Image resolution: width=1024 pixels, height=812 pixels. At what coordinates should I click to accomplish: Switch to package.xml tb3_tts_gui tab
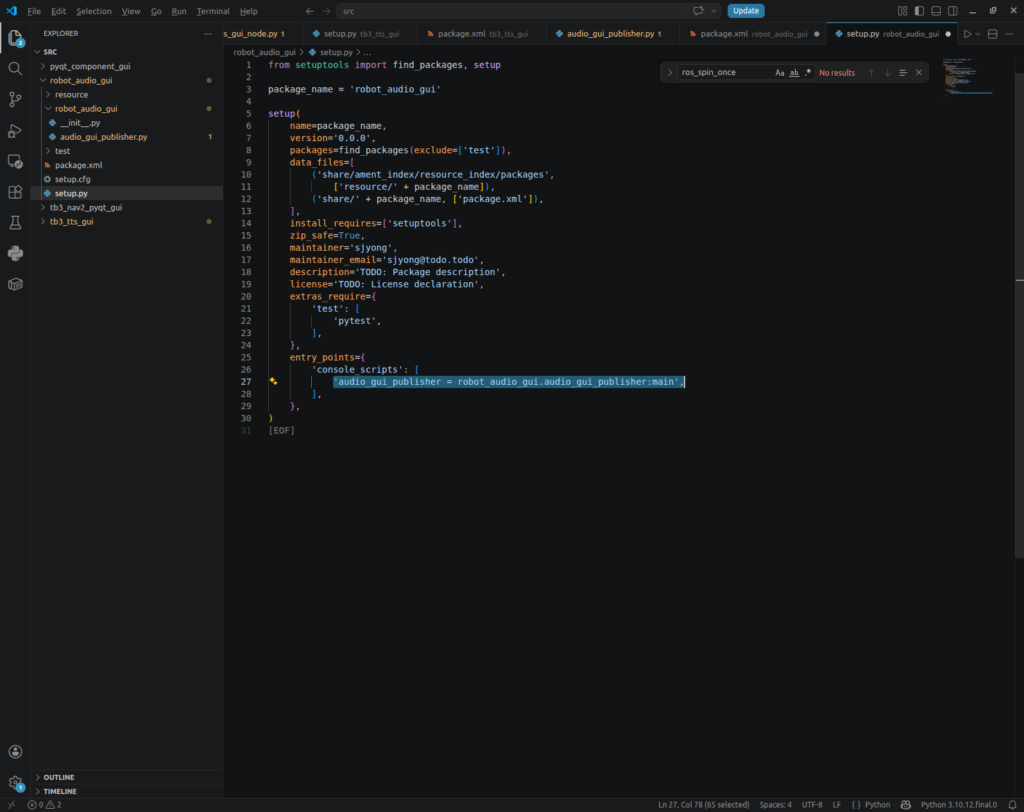point(481,34)
